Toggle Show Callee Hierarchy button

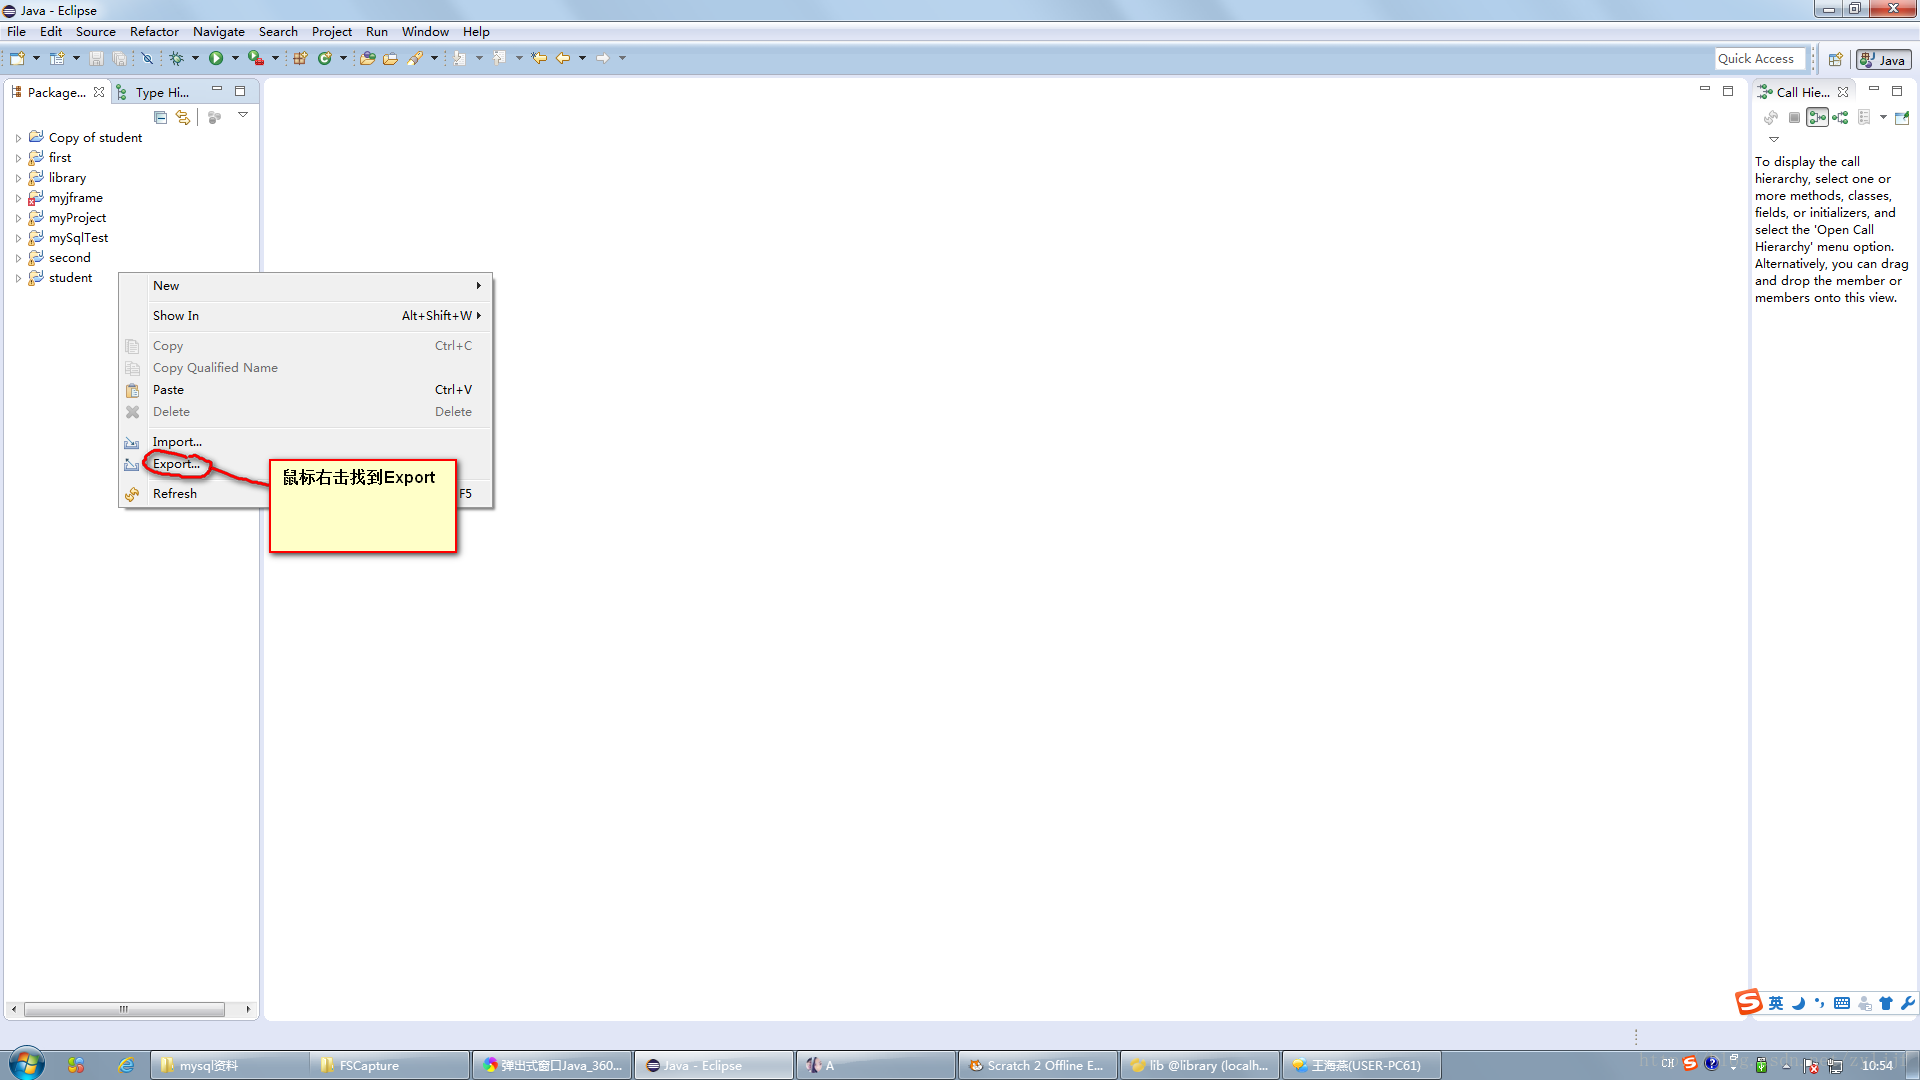(x=1840, y=117)
